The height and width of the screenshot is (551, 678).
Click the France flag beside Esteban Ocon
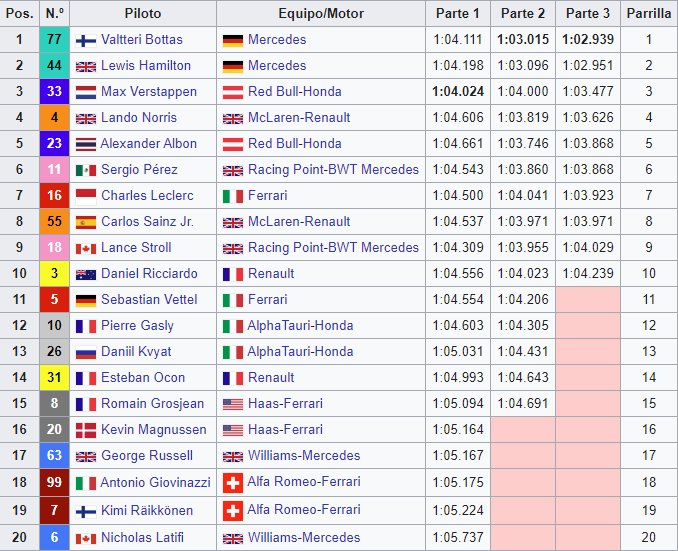coord(86,378)
